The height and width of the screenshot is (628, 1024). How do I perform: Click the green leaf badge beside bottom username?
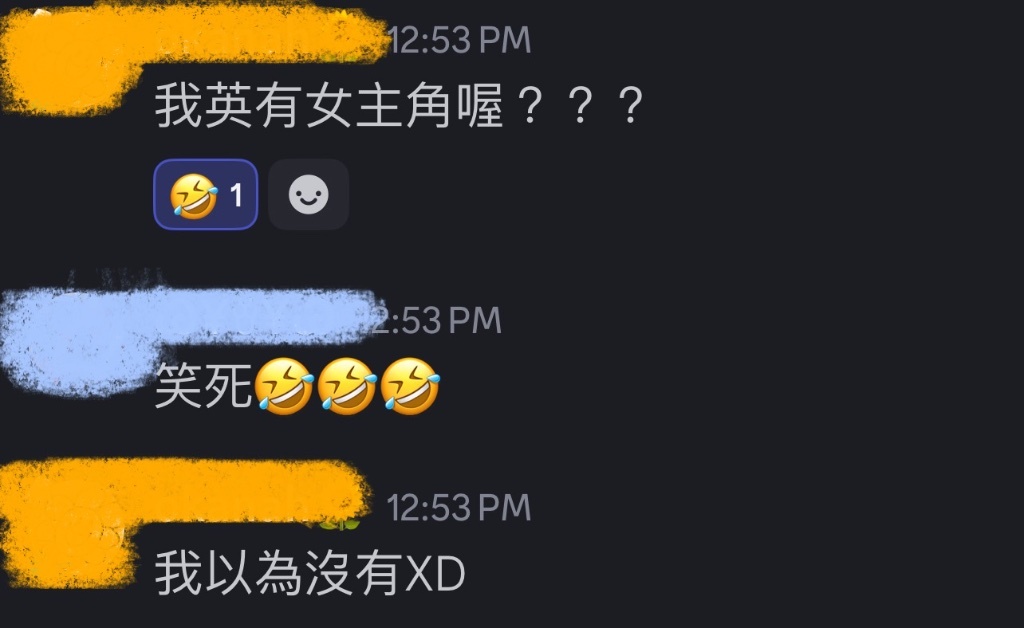coord(340,523)
